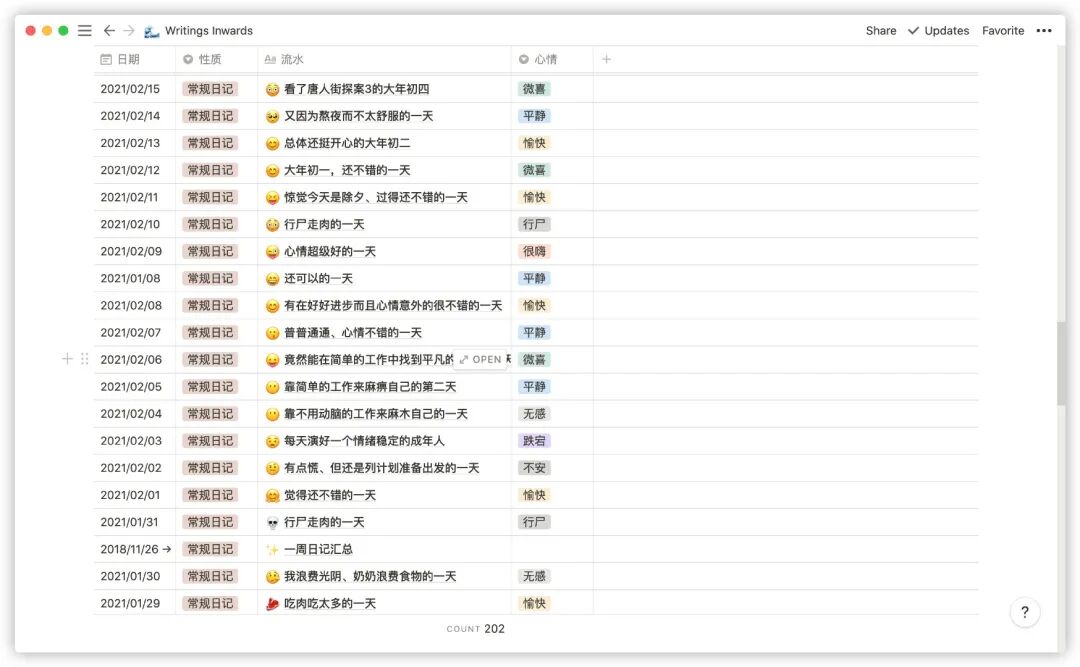Click the drag handle of the 2021/02/06 row
Viewport: 1080px width, 667px height.
pos(85,358)
